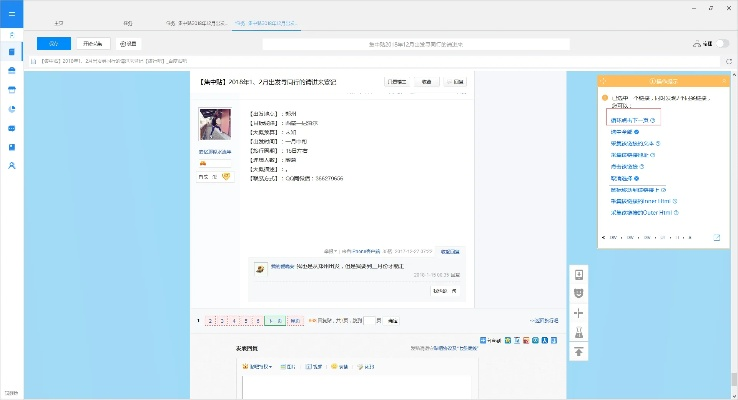
Task: Click the crown icon in reply editor toolbar
Action: tap(245, 367)
